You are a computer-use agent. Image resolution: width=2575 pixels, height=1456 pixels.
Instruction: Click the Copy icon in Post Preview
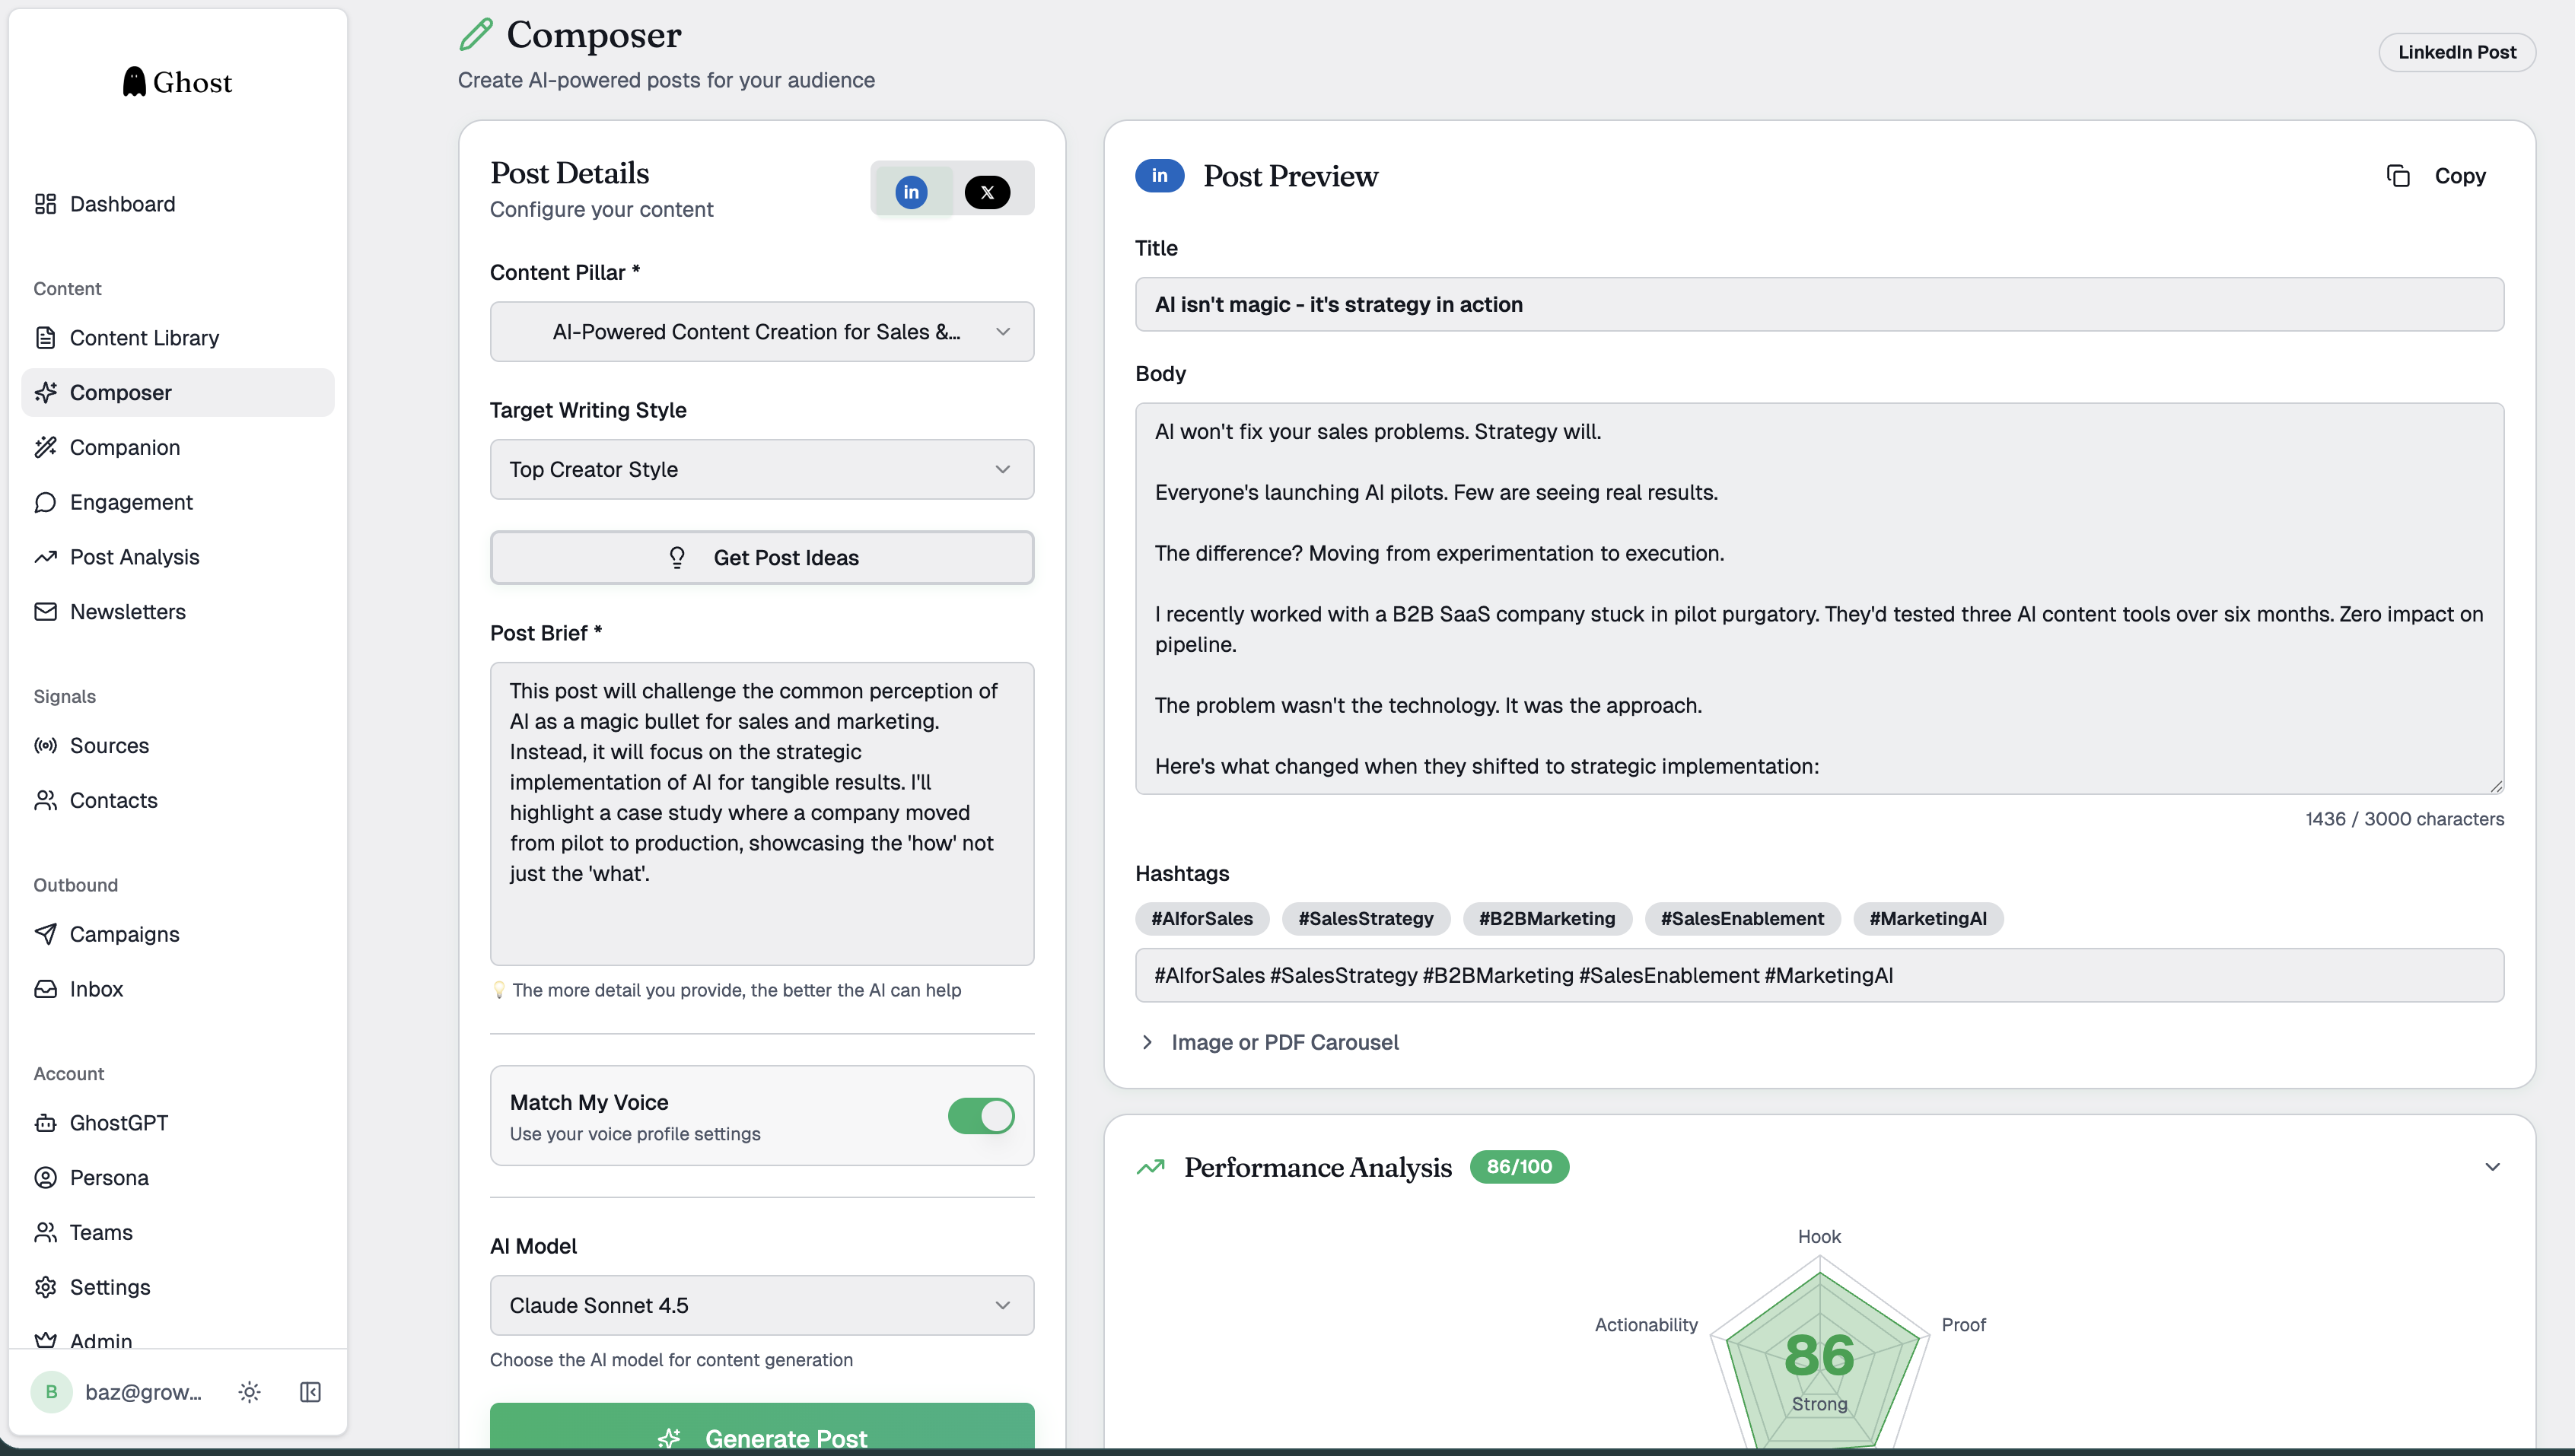(2398, 176)
